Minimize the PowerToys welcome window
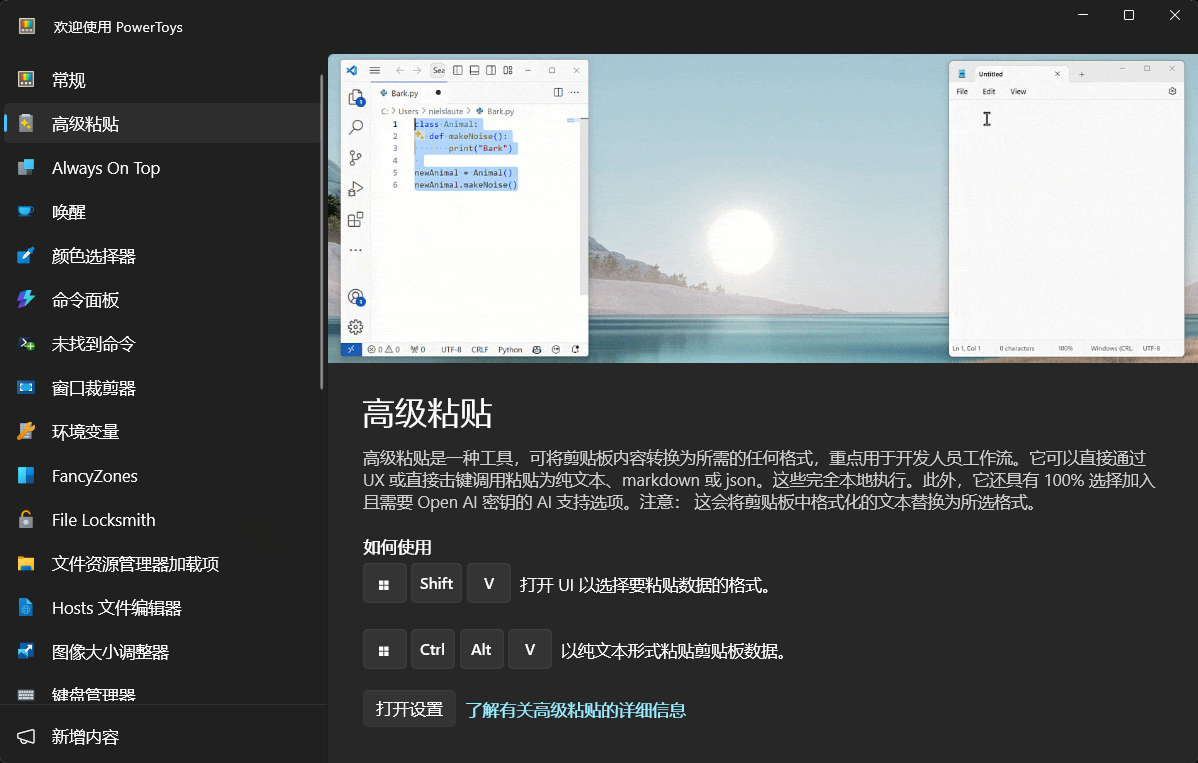This screenshot has height=763, width=1198. coord(1083,15)
